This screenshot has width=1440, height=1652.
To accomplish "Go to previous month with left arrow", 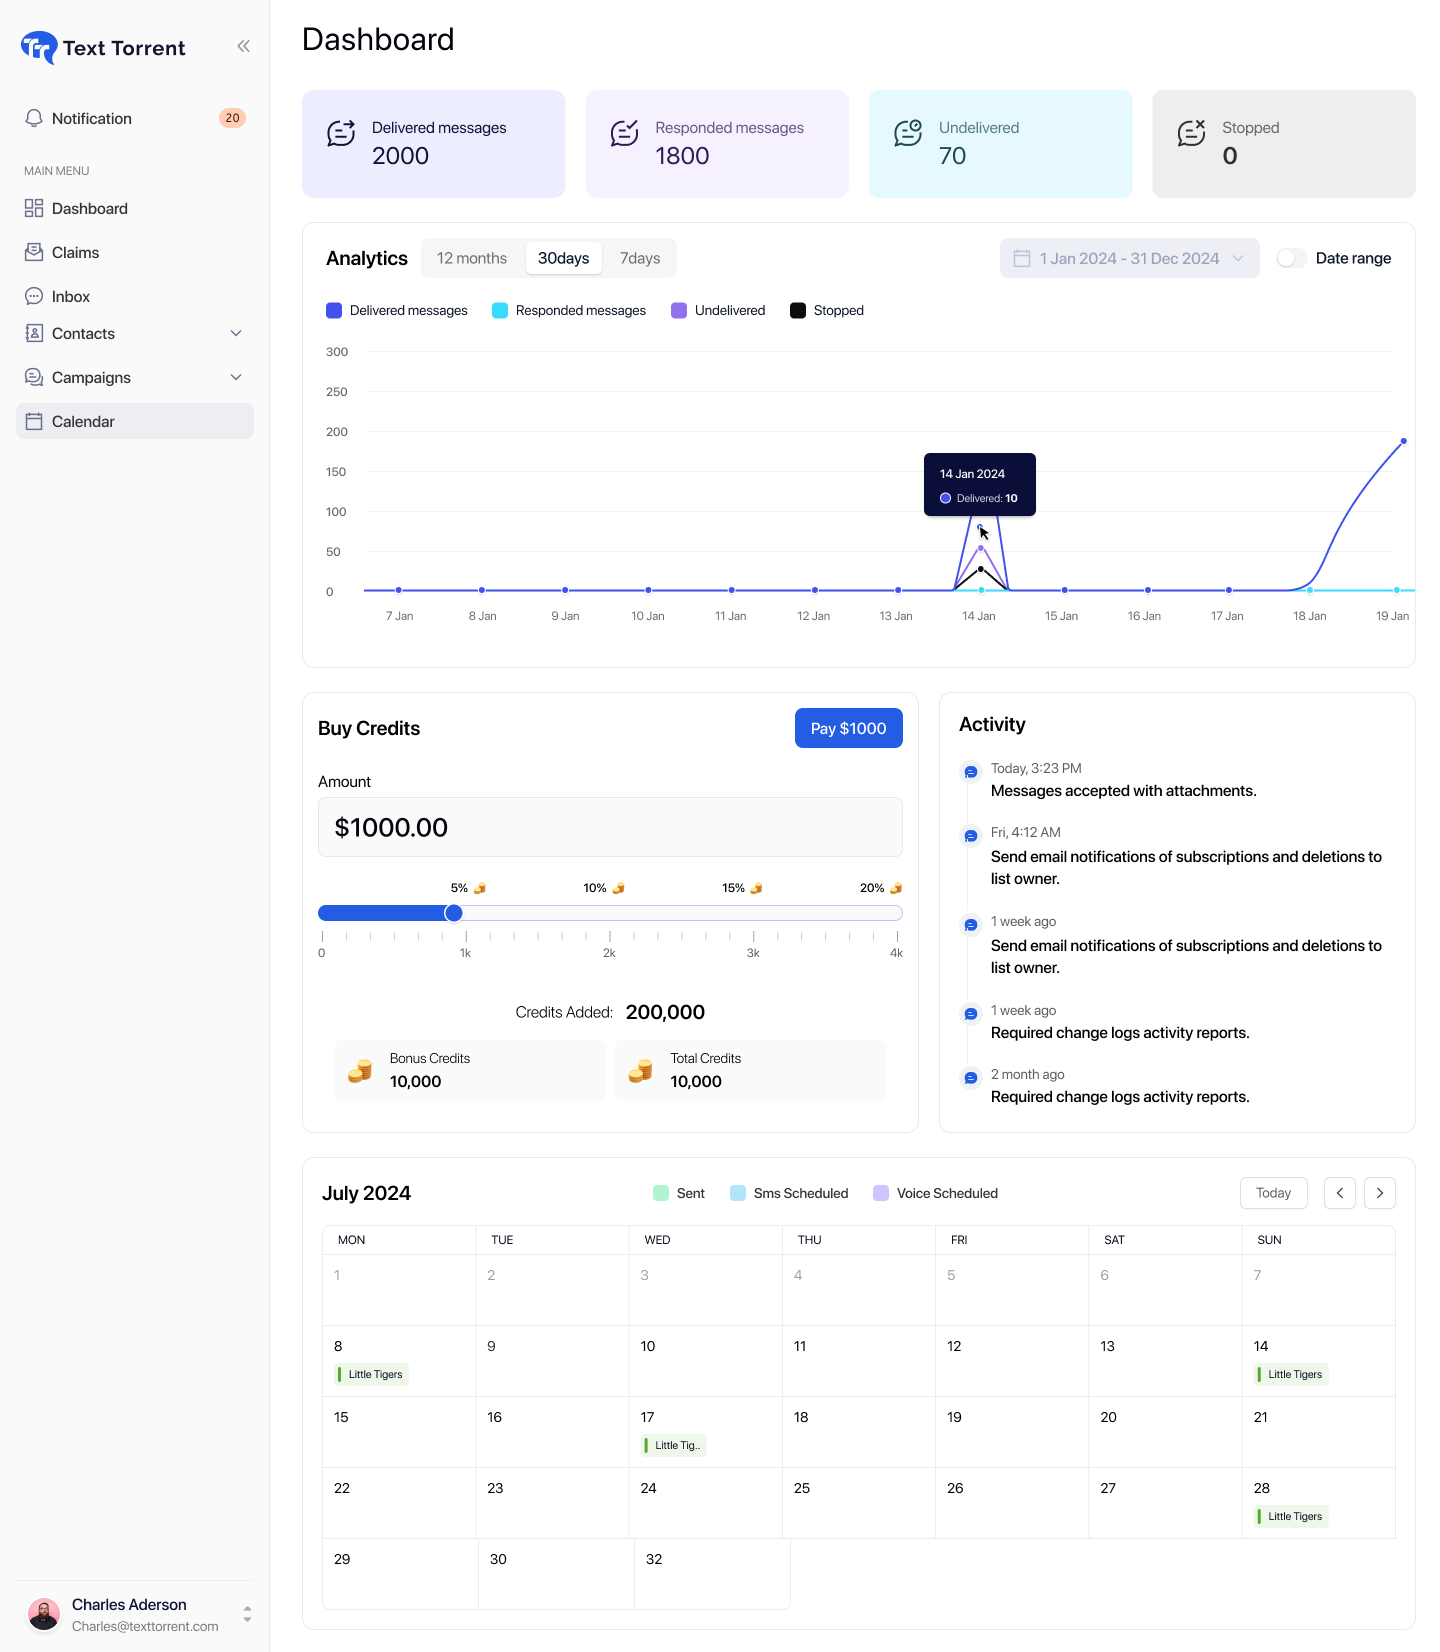I will (x=1340, y=1193).
